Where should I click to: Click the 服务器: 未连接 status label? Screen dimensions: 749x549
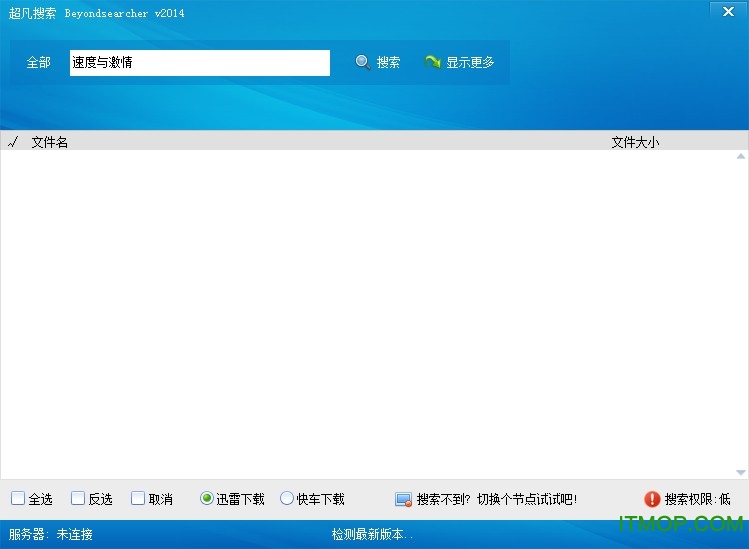[x=51, y=535]
